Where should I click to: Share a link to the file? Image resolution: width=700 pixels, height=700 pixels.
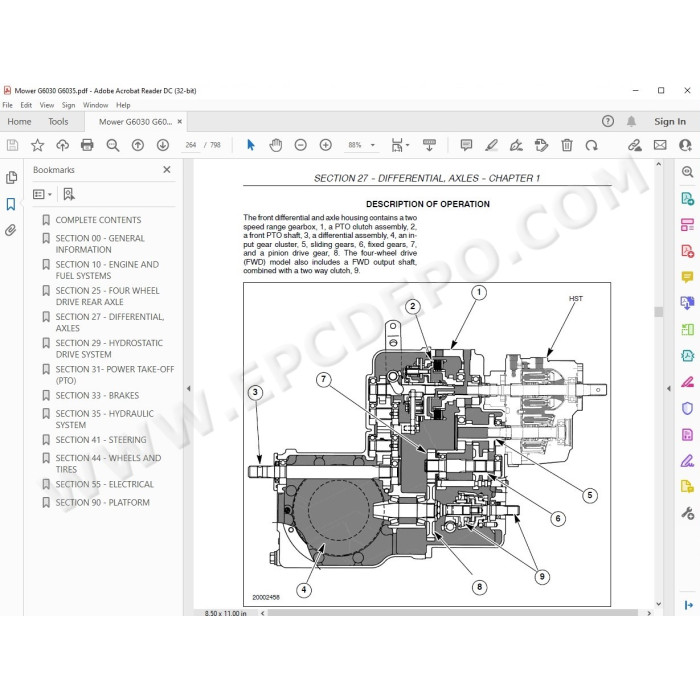pyautogui.click(x=634, y=145)
